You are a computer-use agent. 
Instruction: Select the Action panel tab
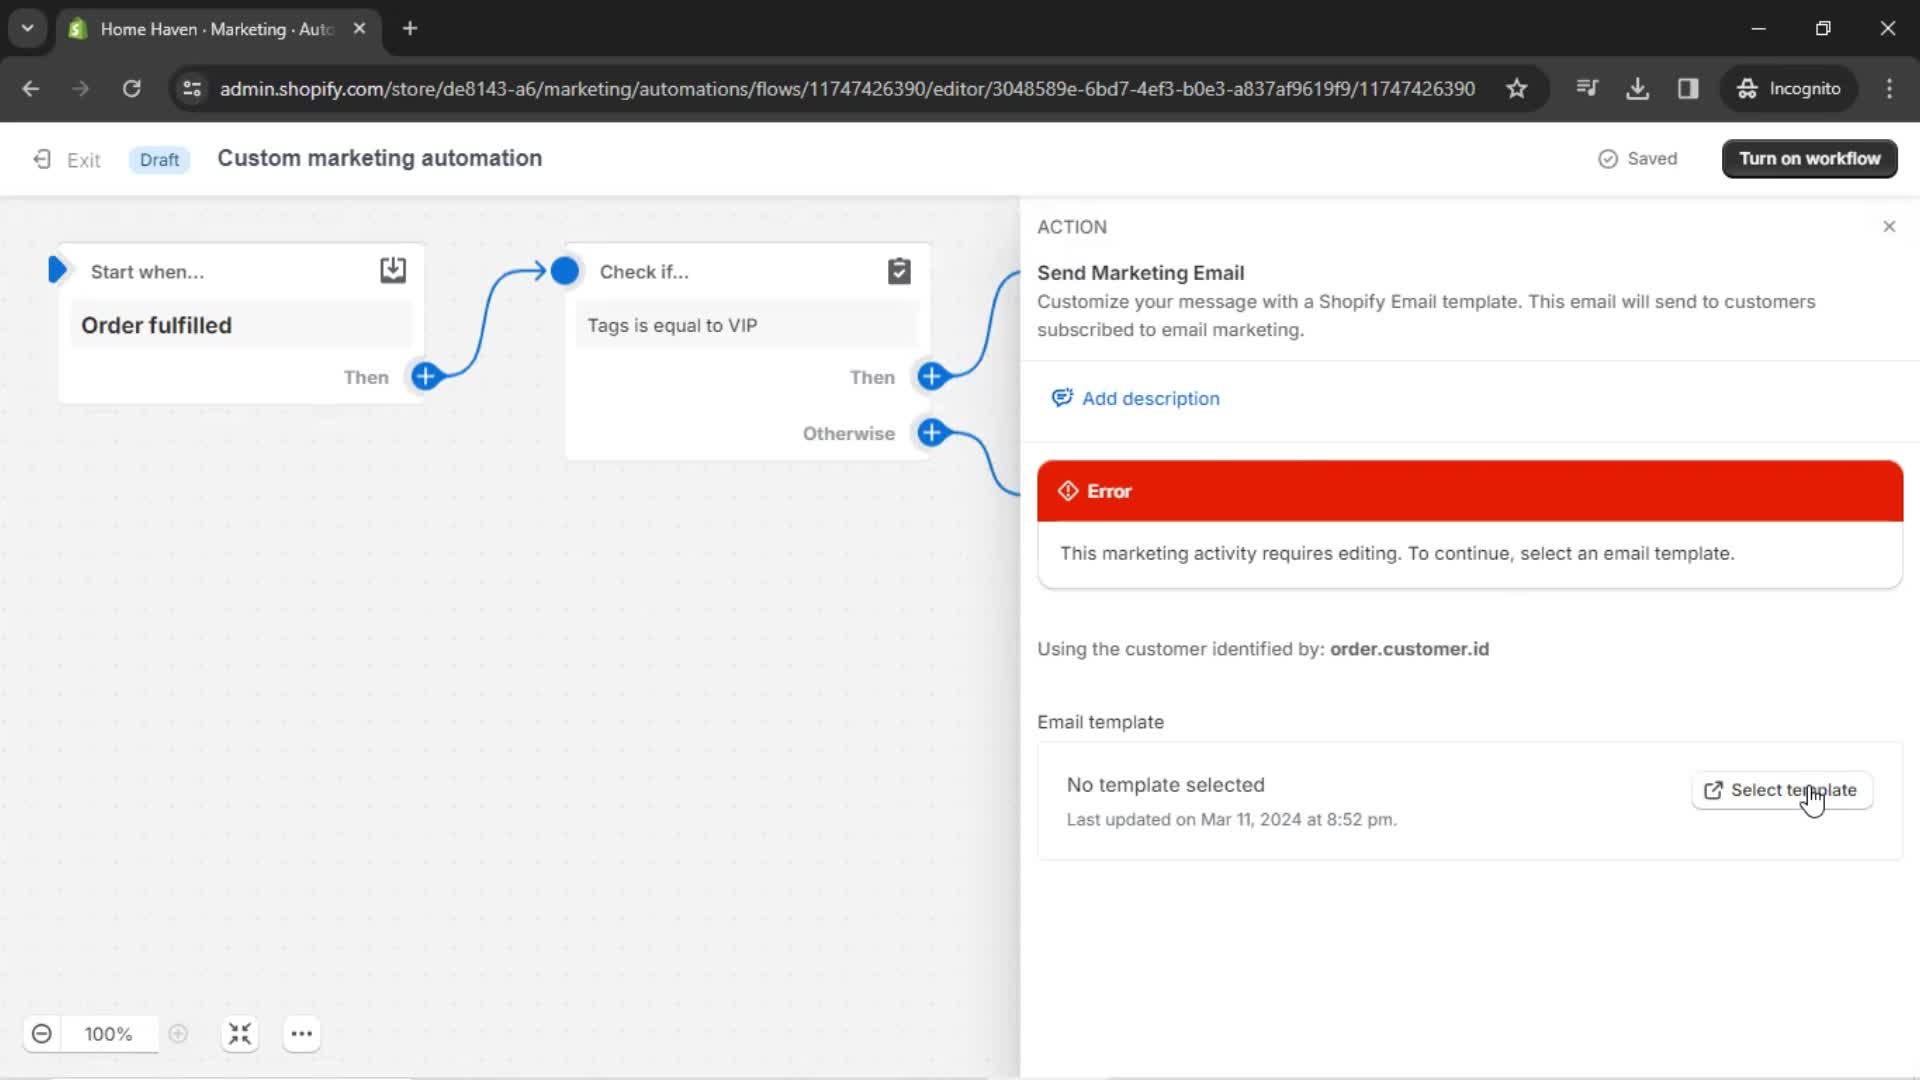(x=1072, y=227)
